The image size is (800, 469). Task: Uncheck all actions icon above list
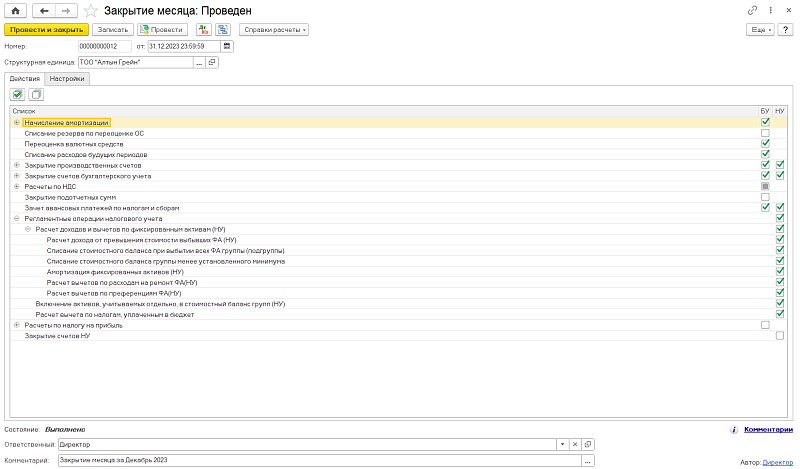(x=36, y=94)
